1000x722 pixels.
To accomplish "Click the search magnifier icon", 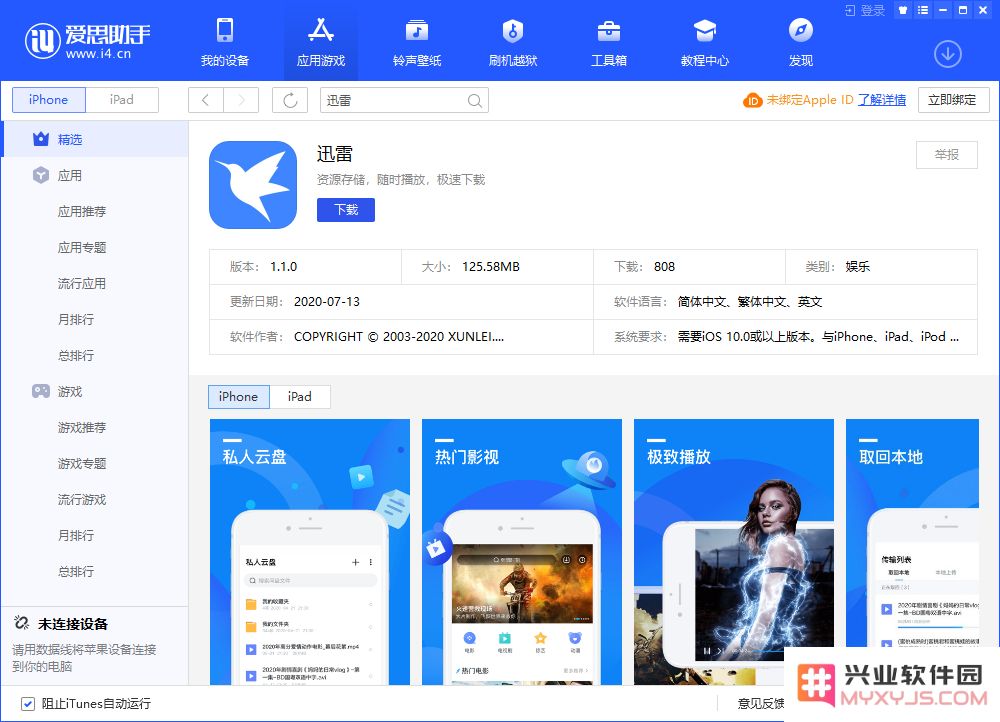I will pos(474,101).
